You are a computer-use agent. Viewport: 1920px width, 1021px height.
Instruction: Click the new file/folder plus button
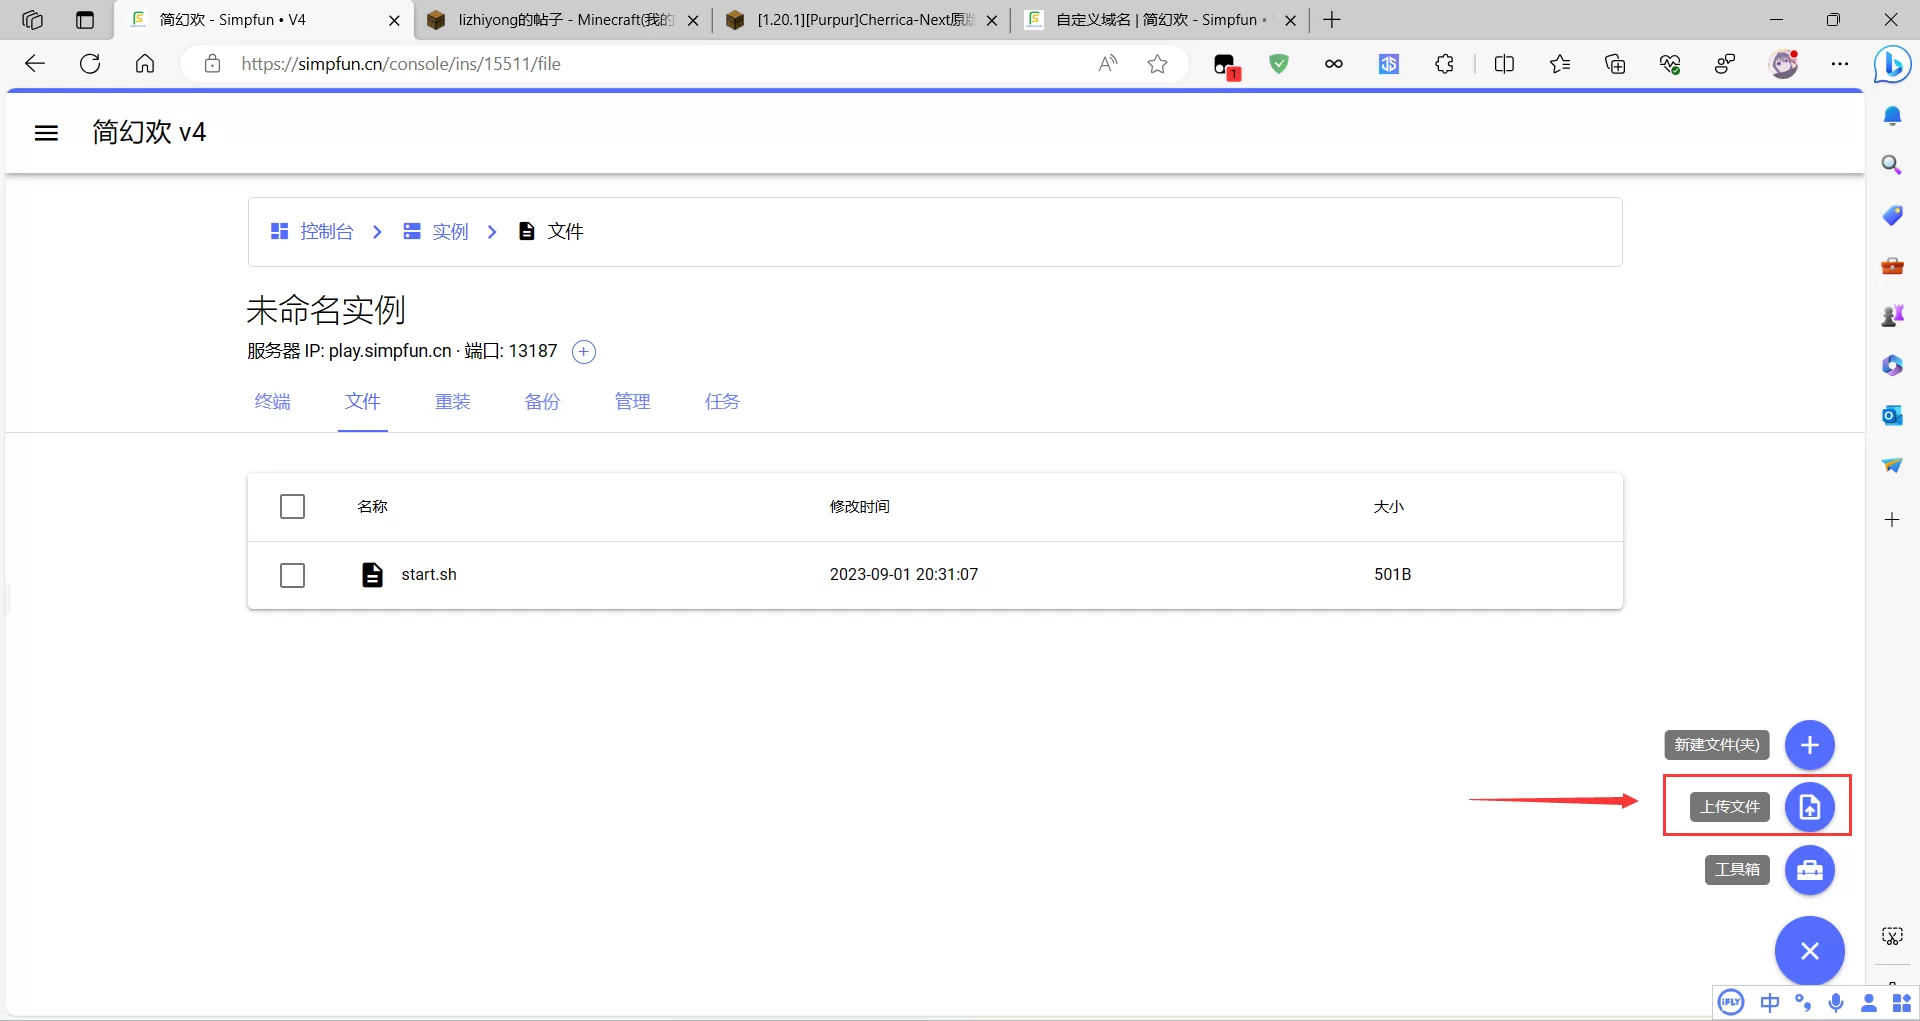click(x=1809, y=745)
